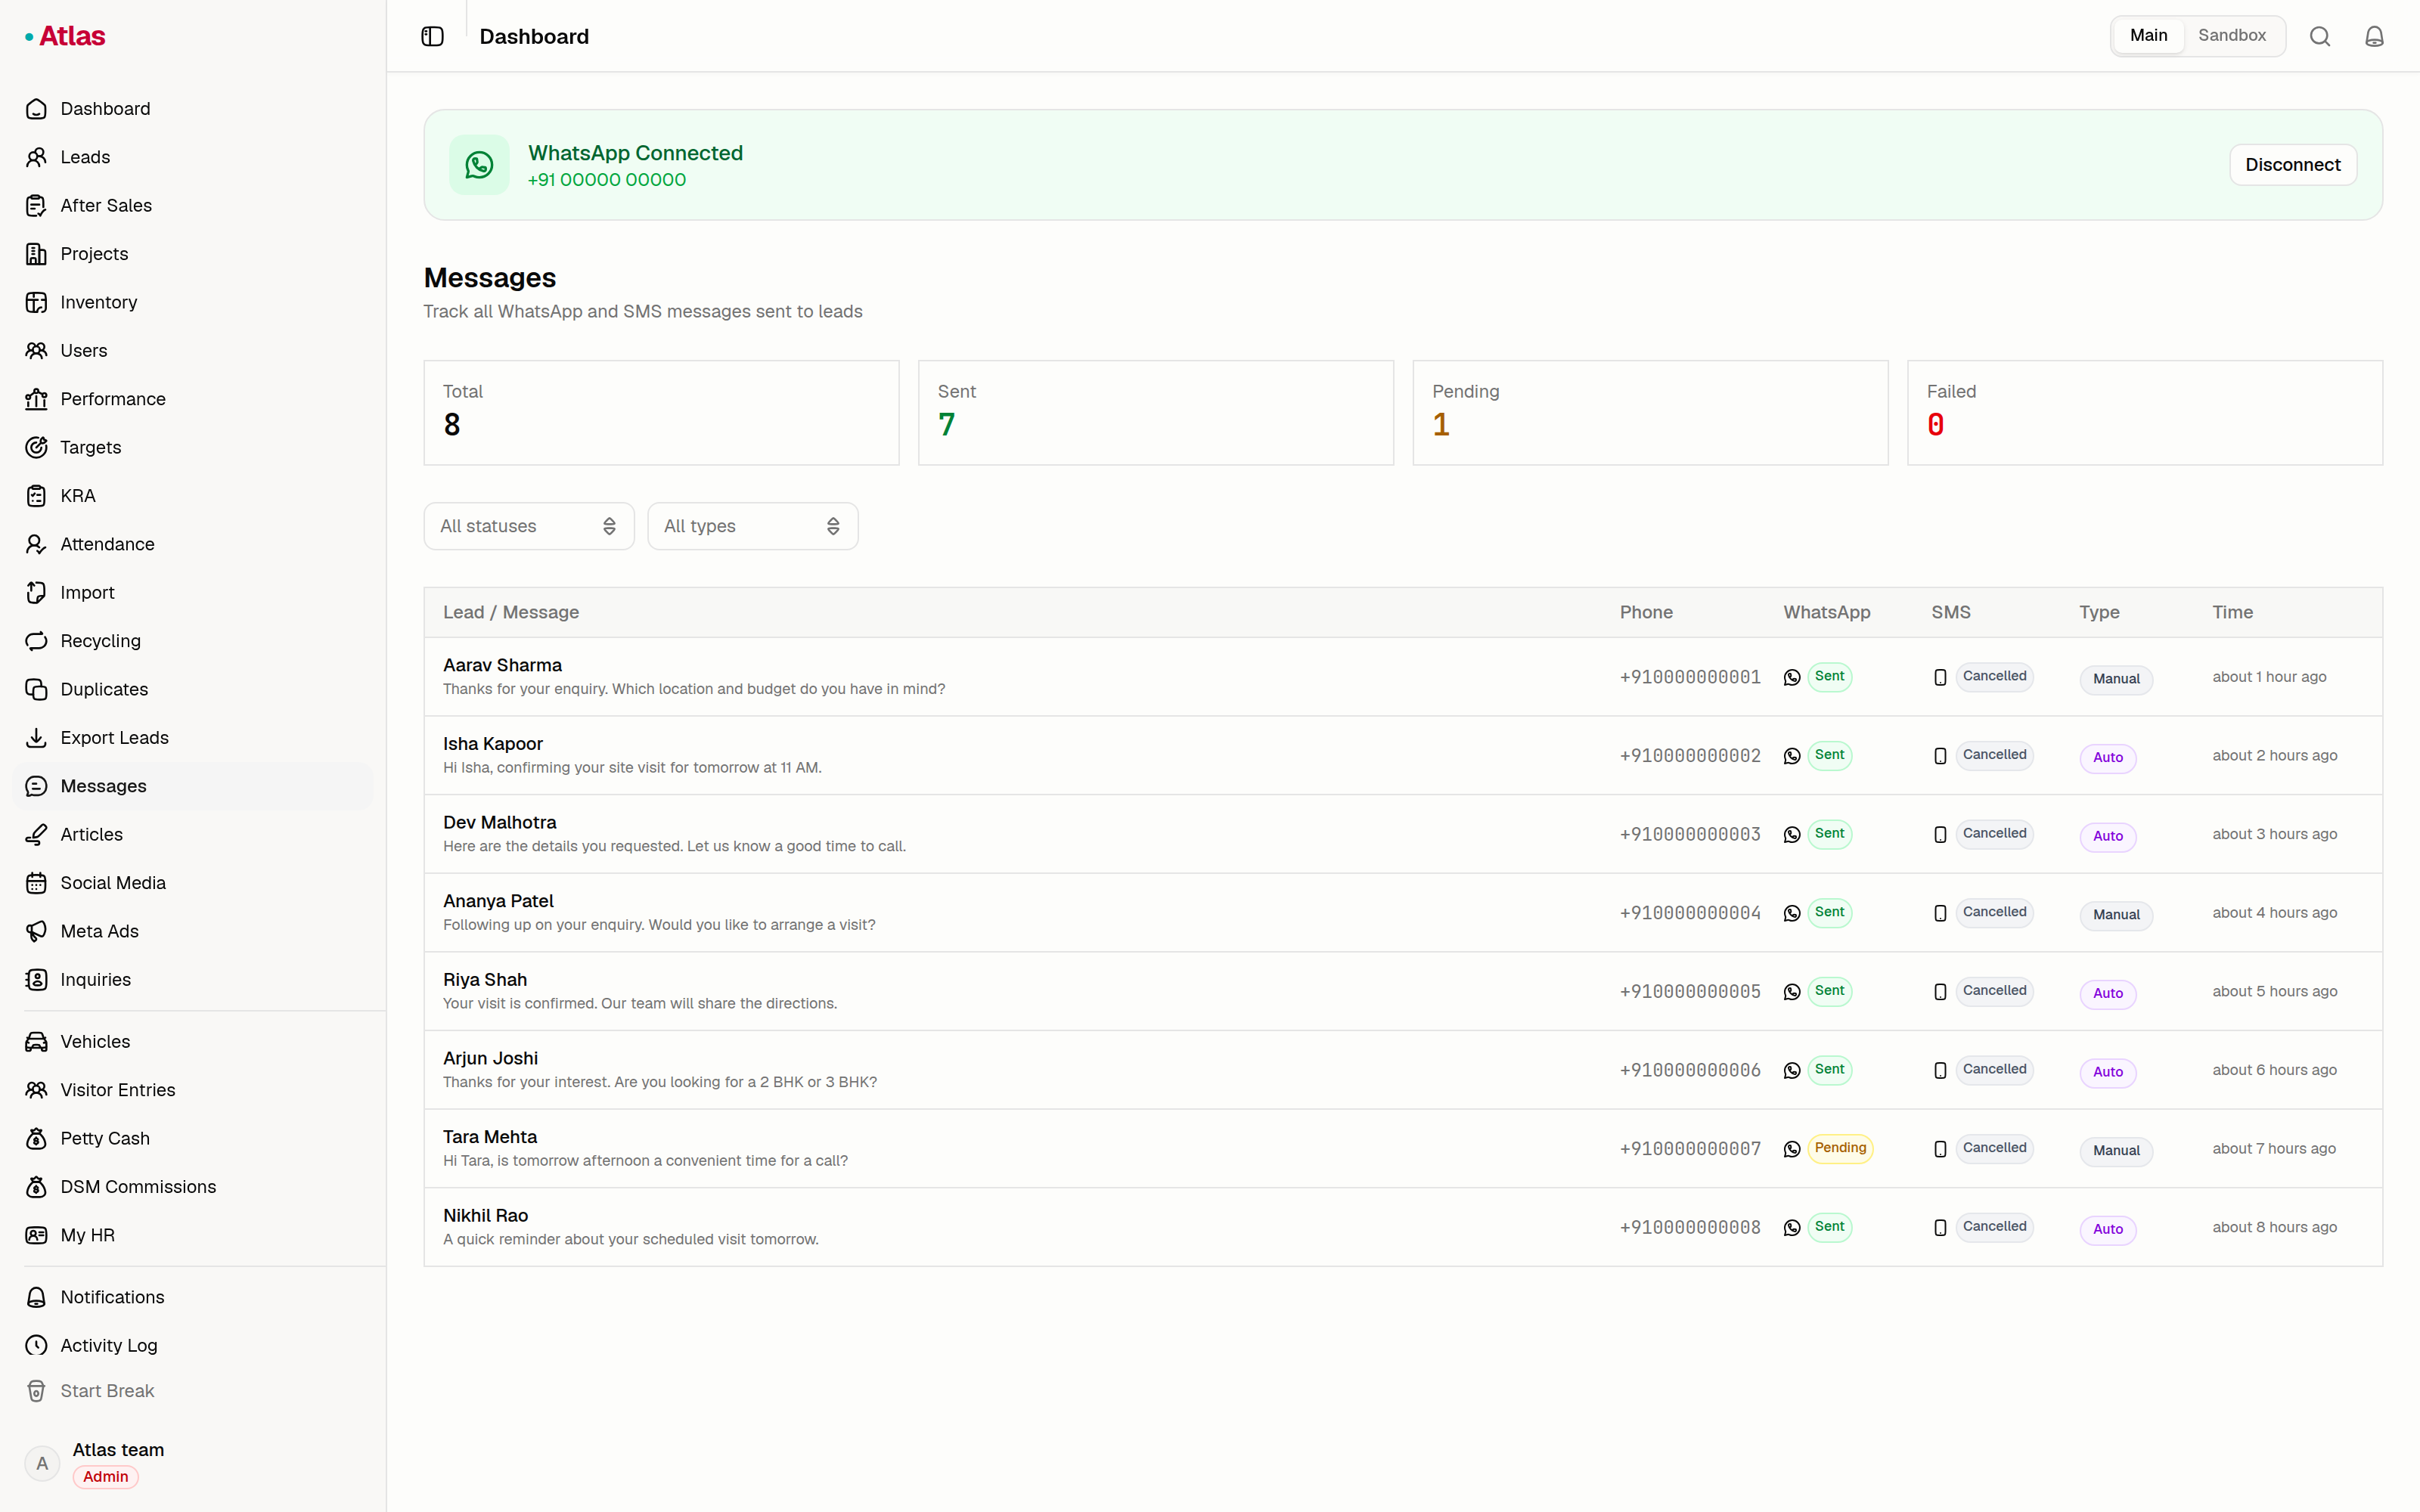Click the Recycling sidebar icon
Image resolution: width=2420 pixels, height=1512 pixels.
pos(37,641)
